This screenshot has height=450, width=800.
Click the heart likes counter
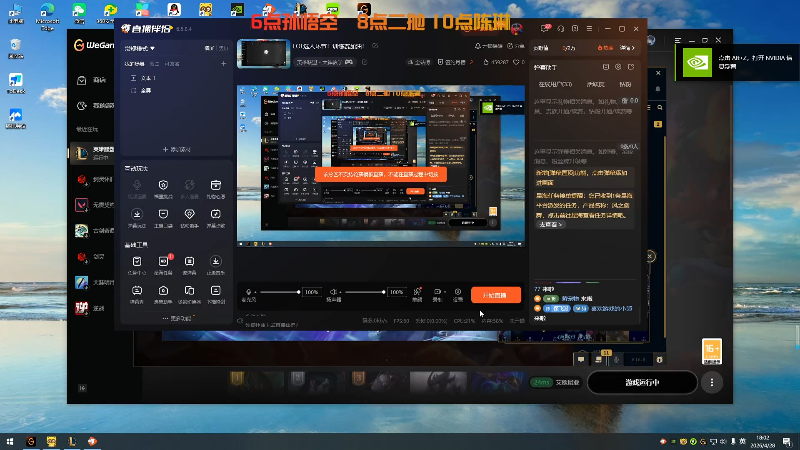click(x=519, y=62)
